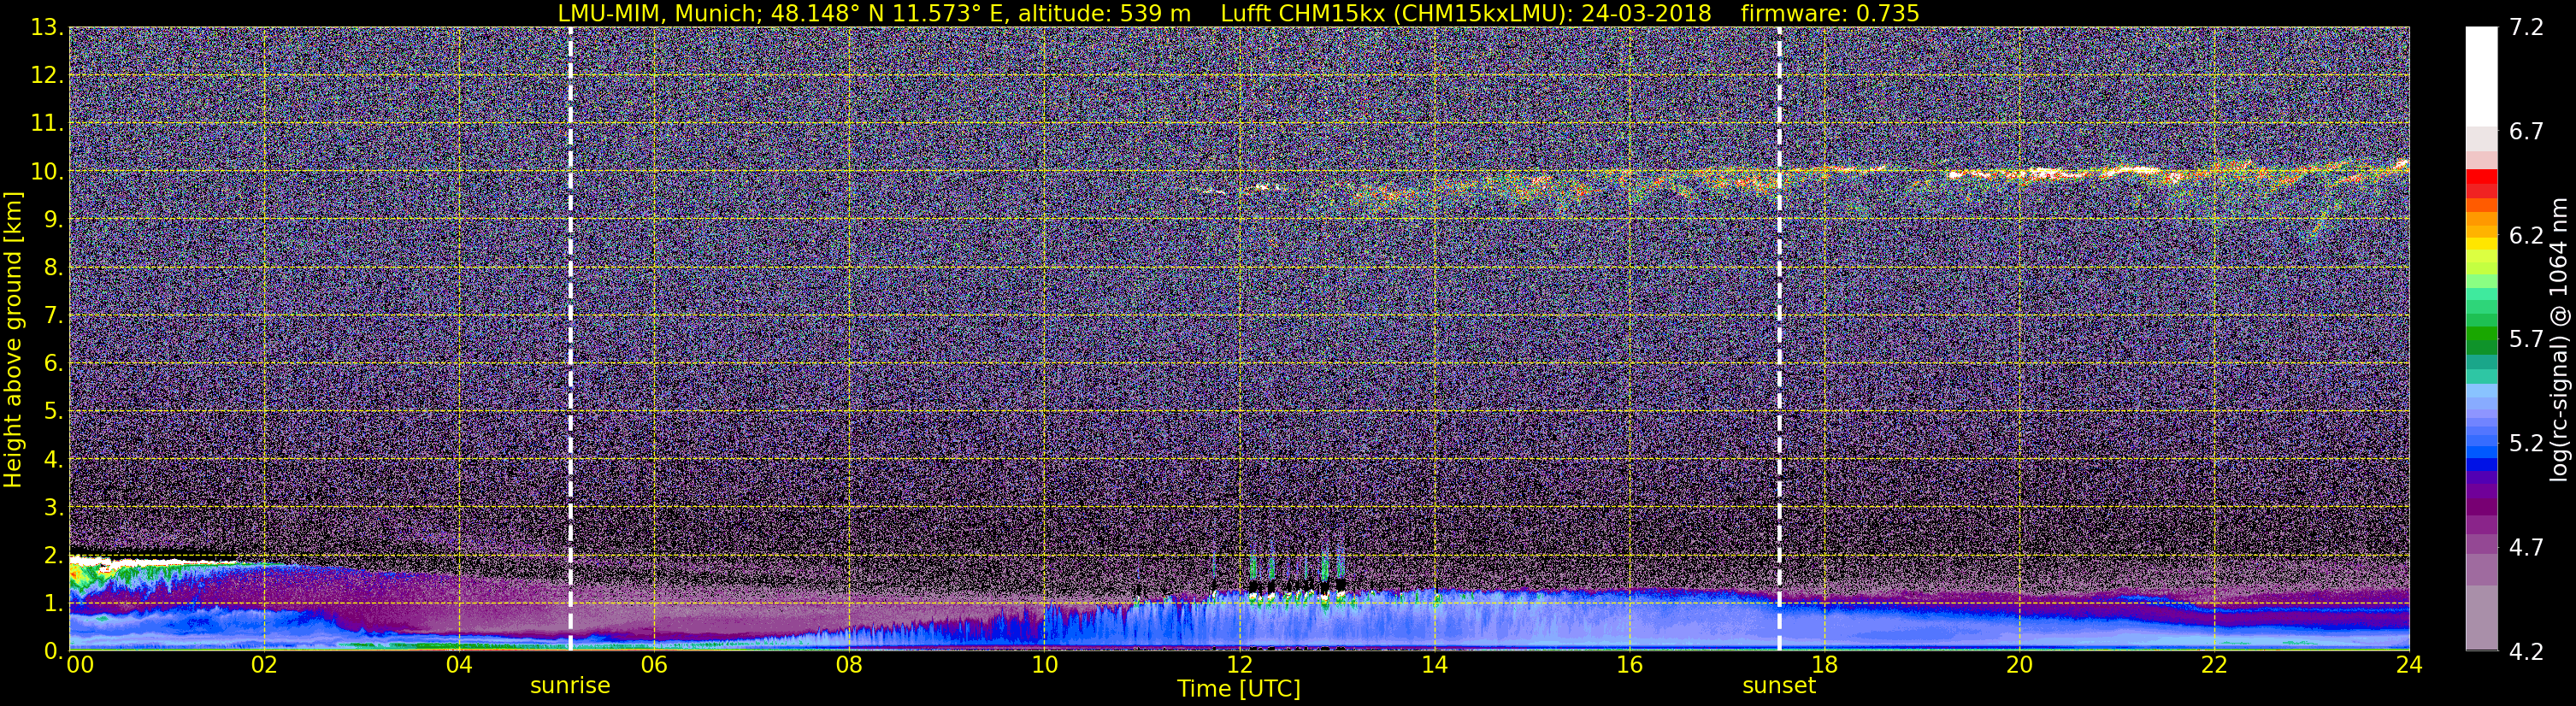The image size is (2576, 706).
Task: Click the '06' time tick label
Action: (654, 665)
